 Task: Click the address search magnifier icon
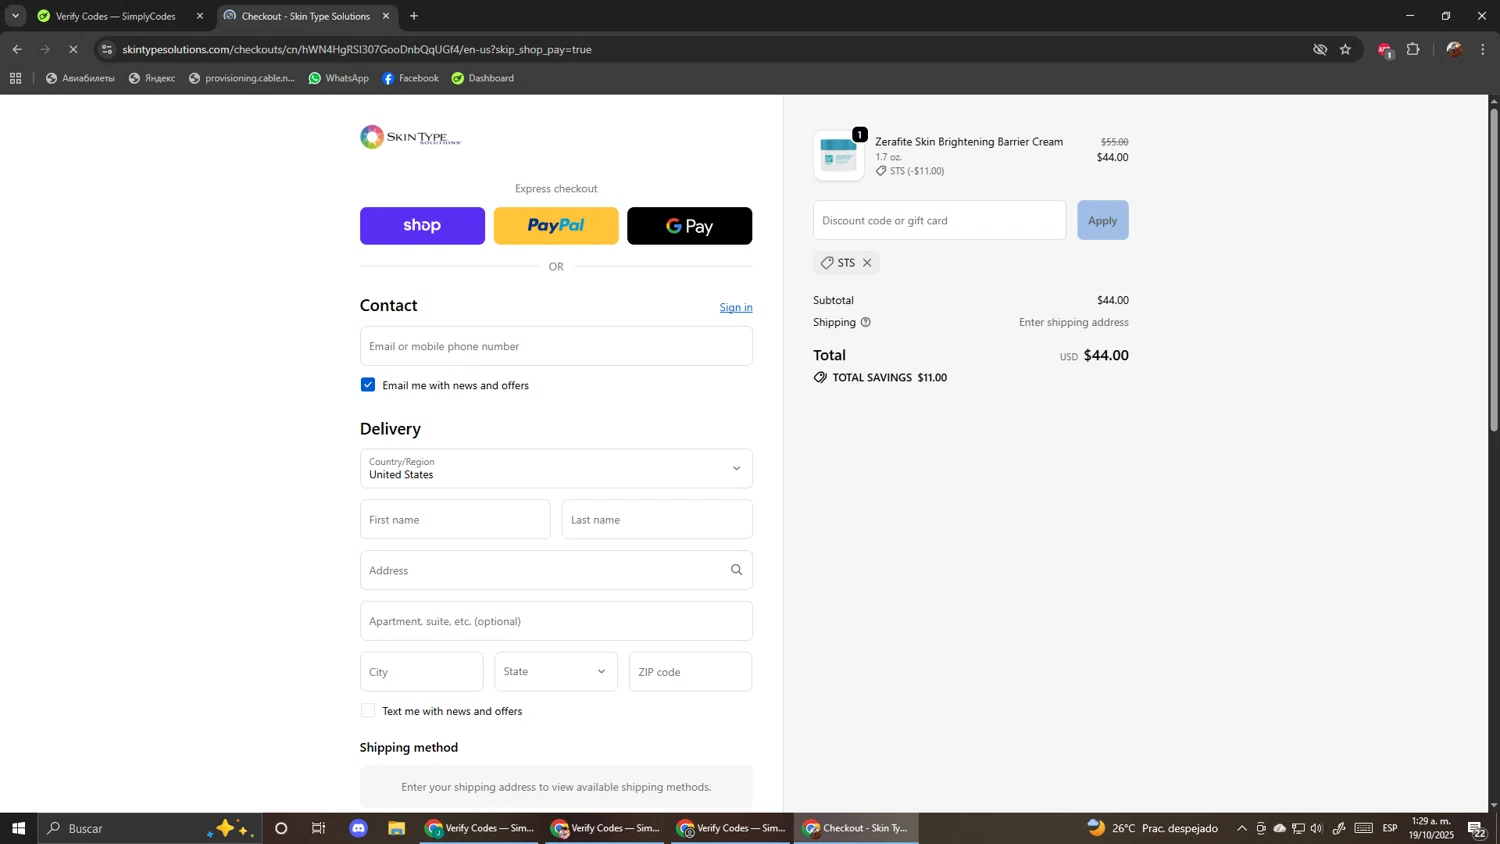click(x=737, y=570)
